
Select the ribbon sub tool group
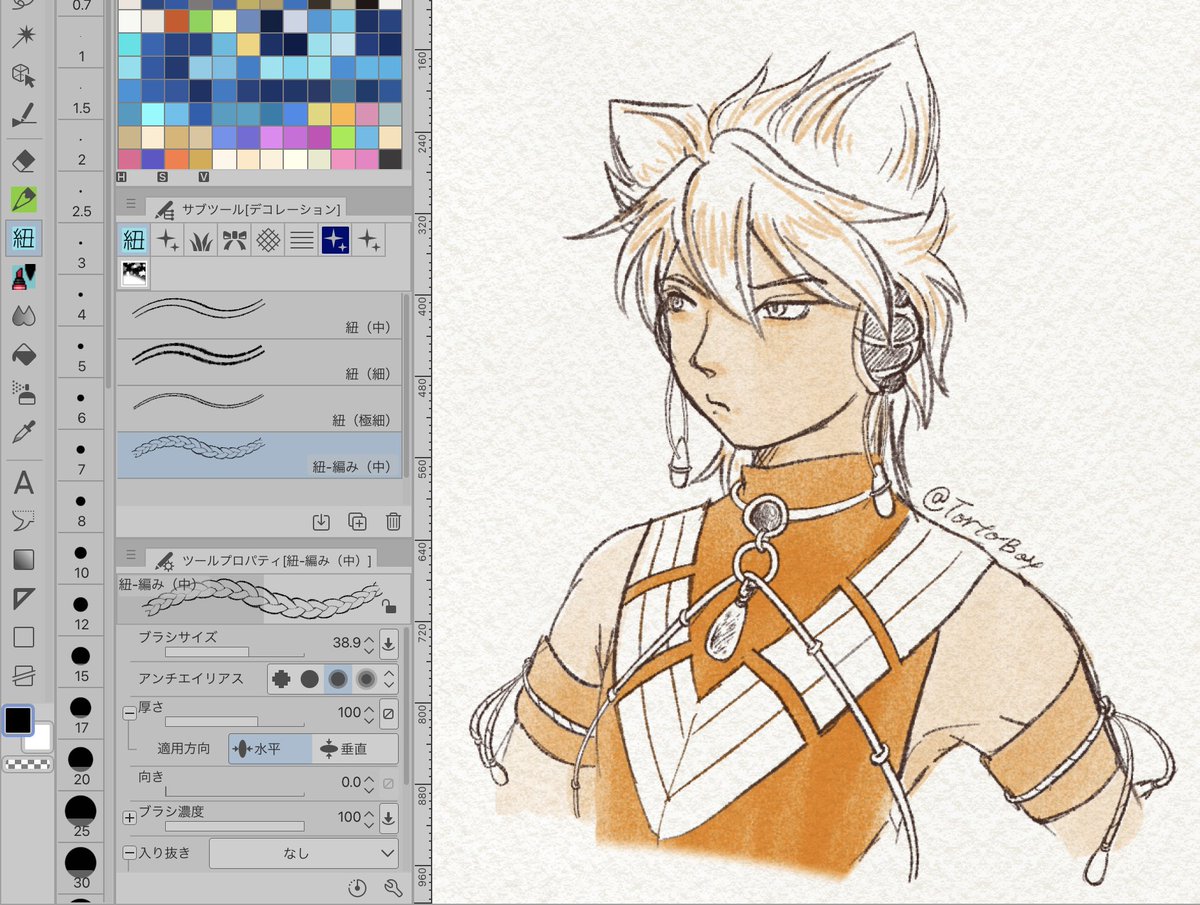point(237,240)
